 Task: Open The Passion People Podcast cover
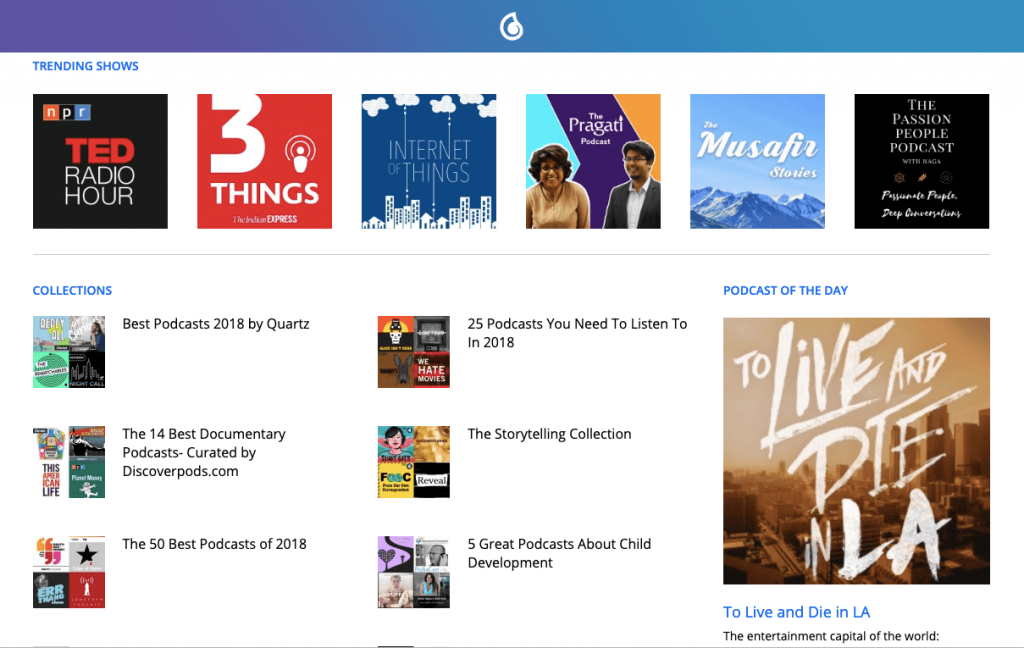click(x=921, y=161)
